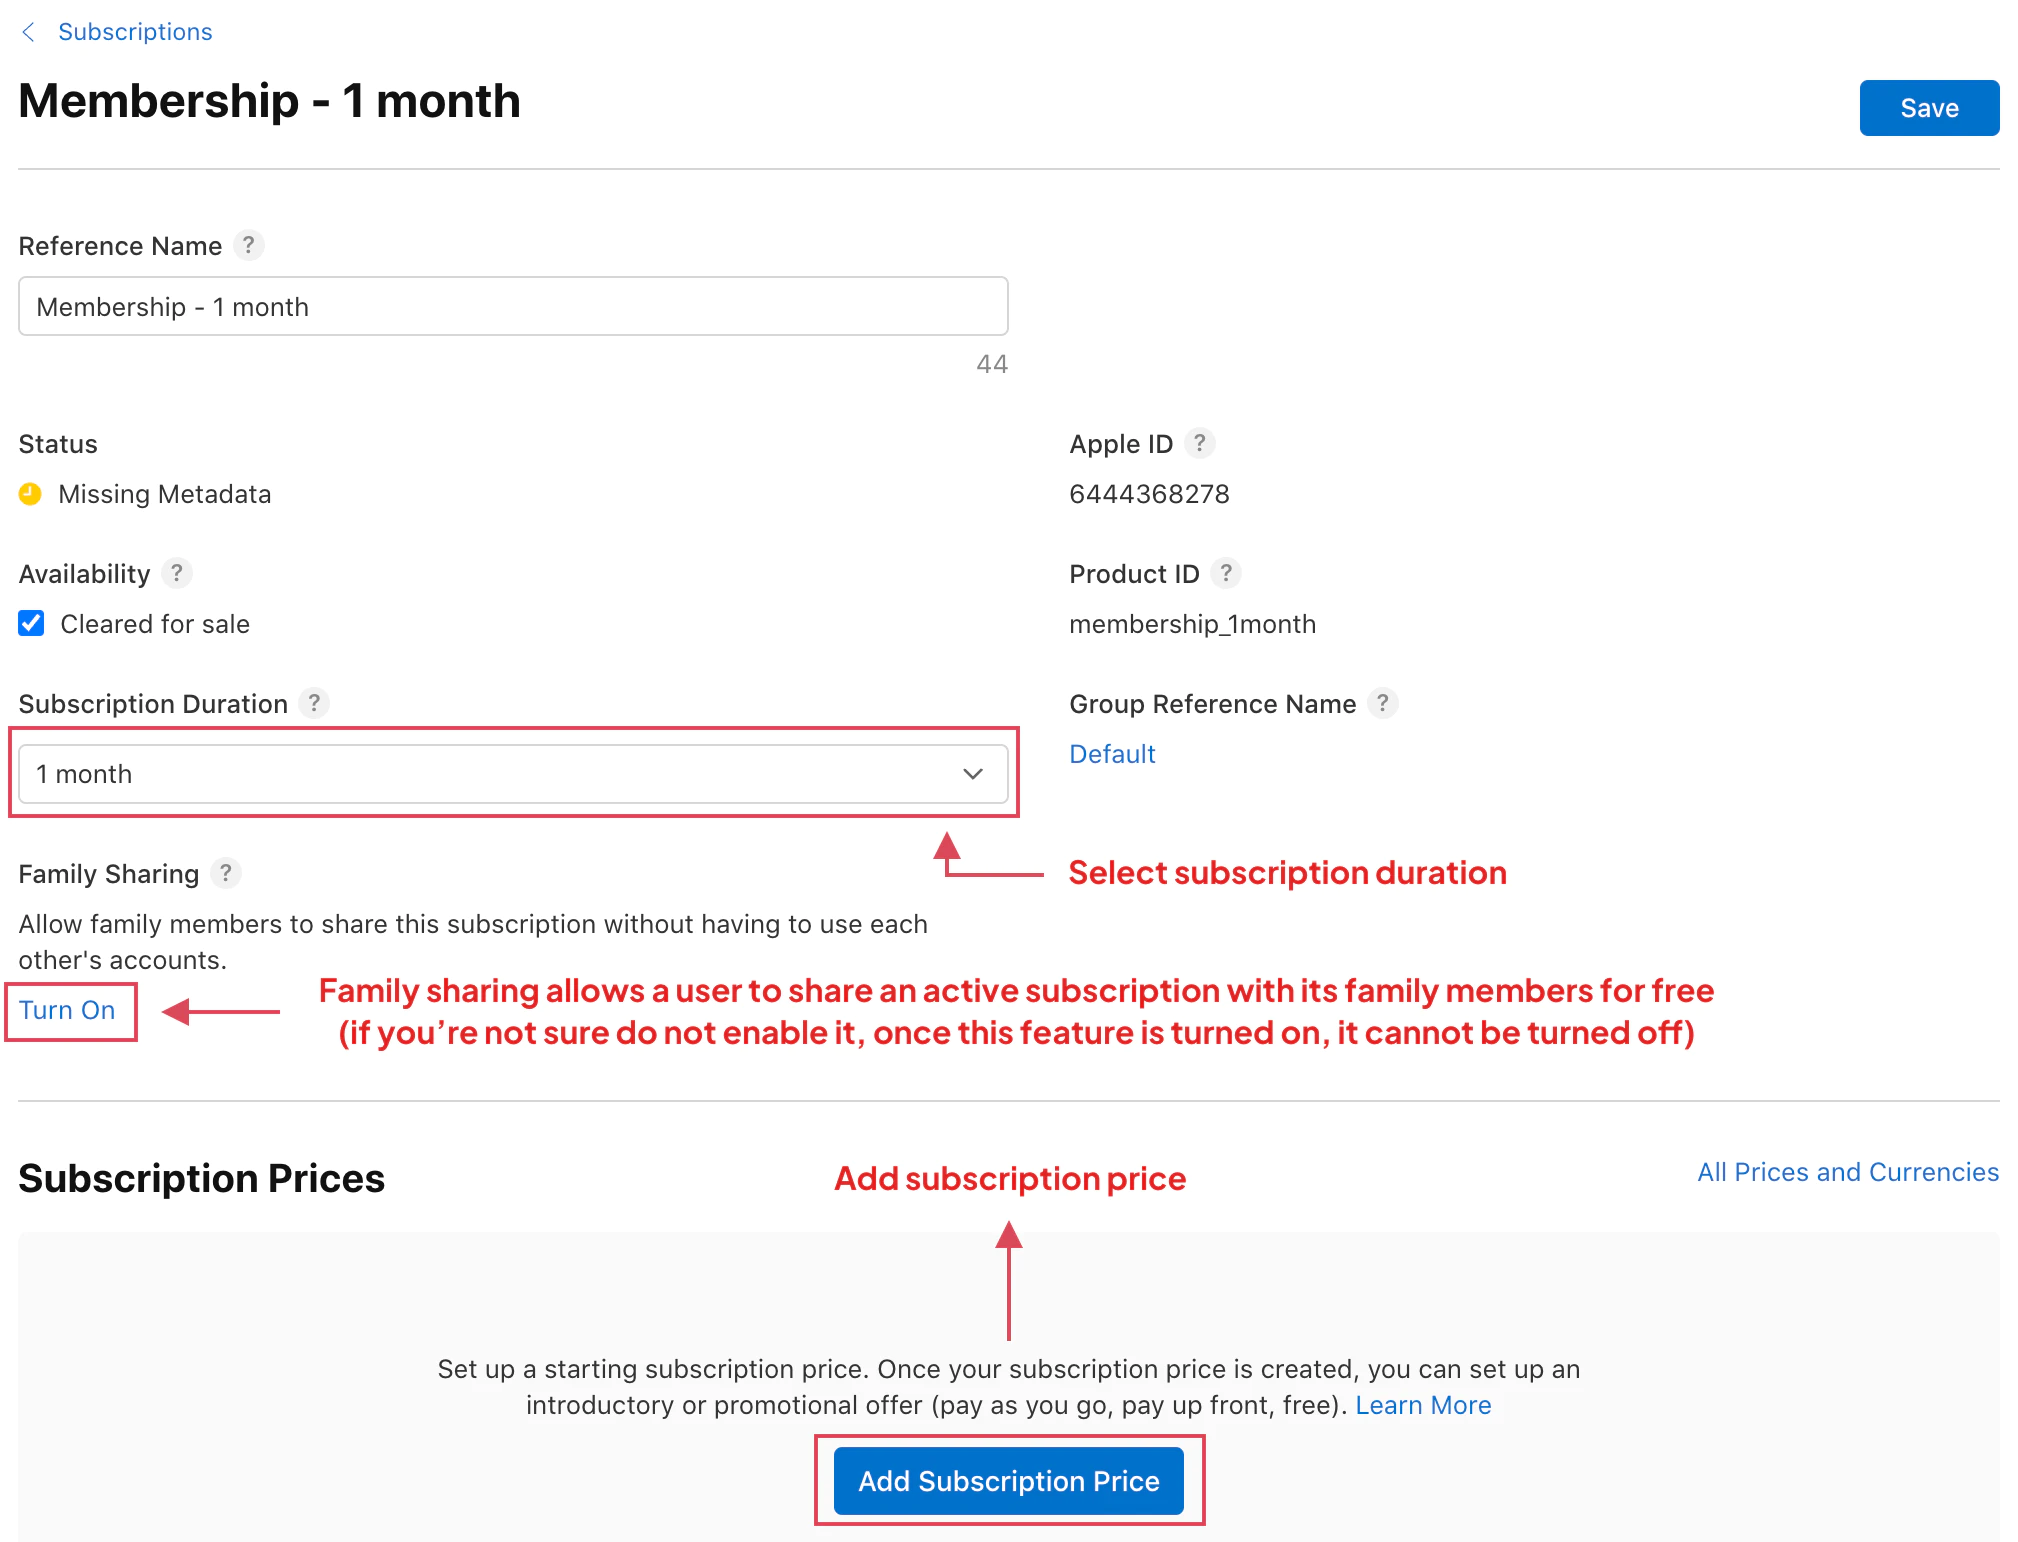Uncheck the Cleared for sale checkbox

pos(31,623)
